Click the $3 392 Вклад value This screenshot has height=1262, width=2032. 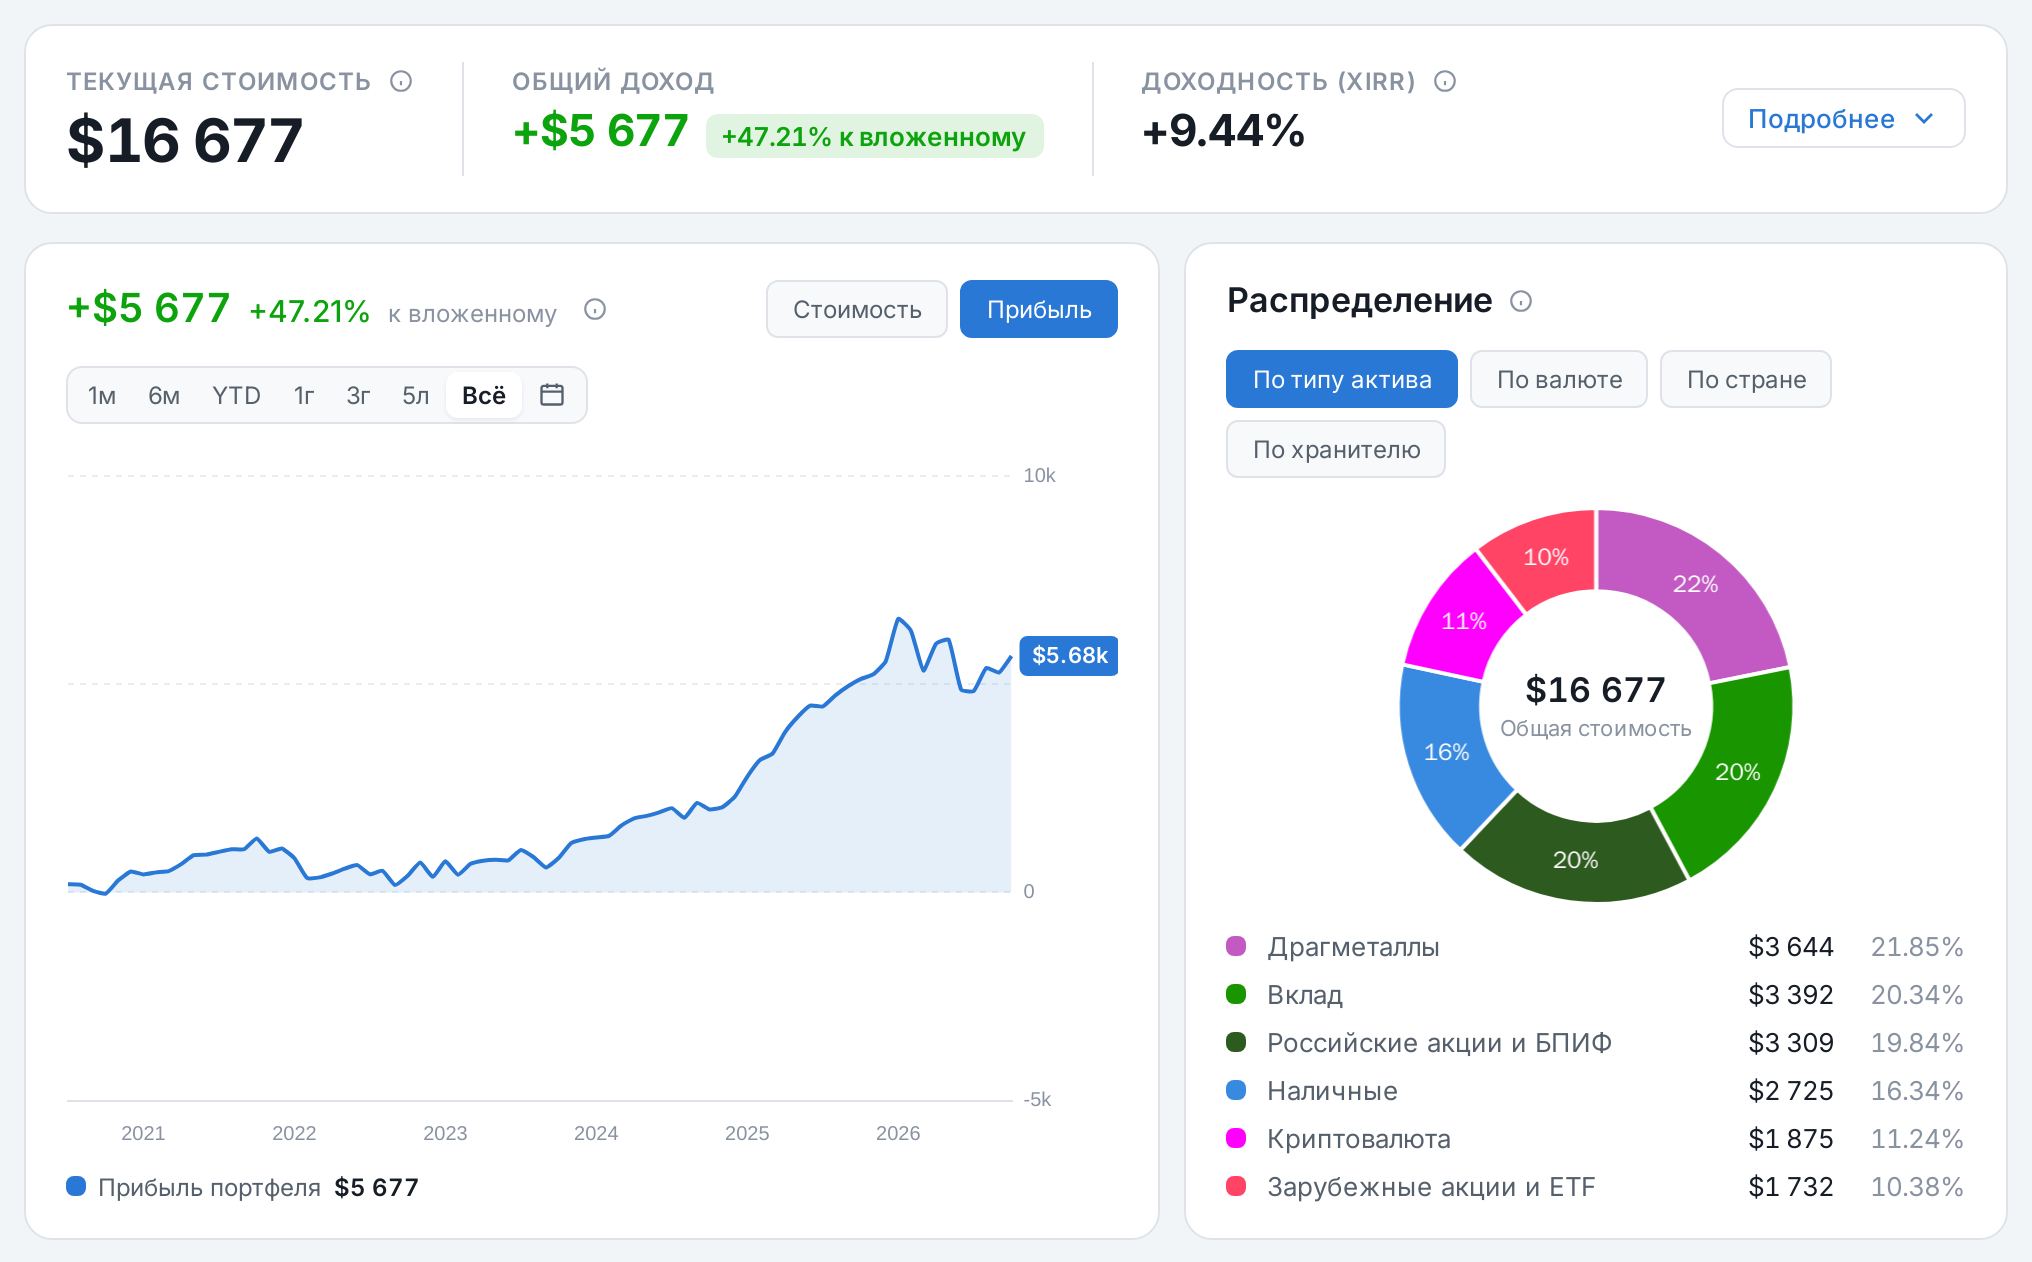[x=1790, y=995]
